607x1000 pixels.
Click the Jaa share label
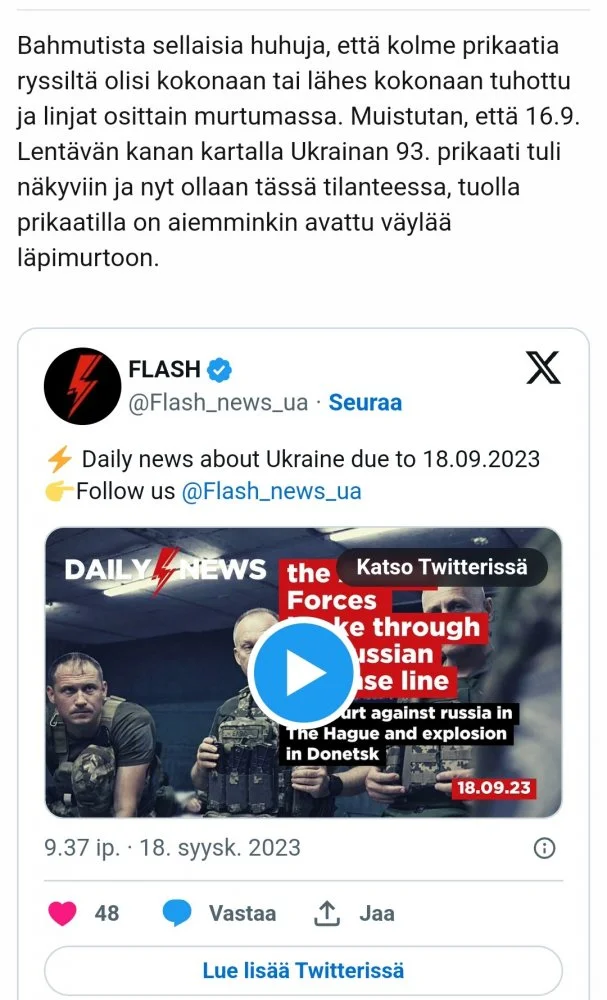pyautogui.click(x=377, y=913)
